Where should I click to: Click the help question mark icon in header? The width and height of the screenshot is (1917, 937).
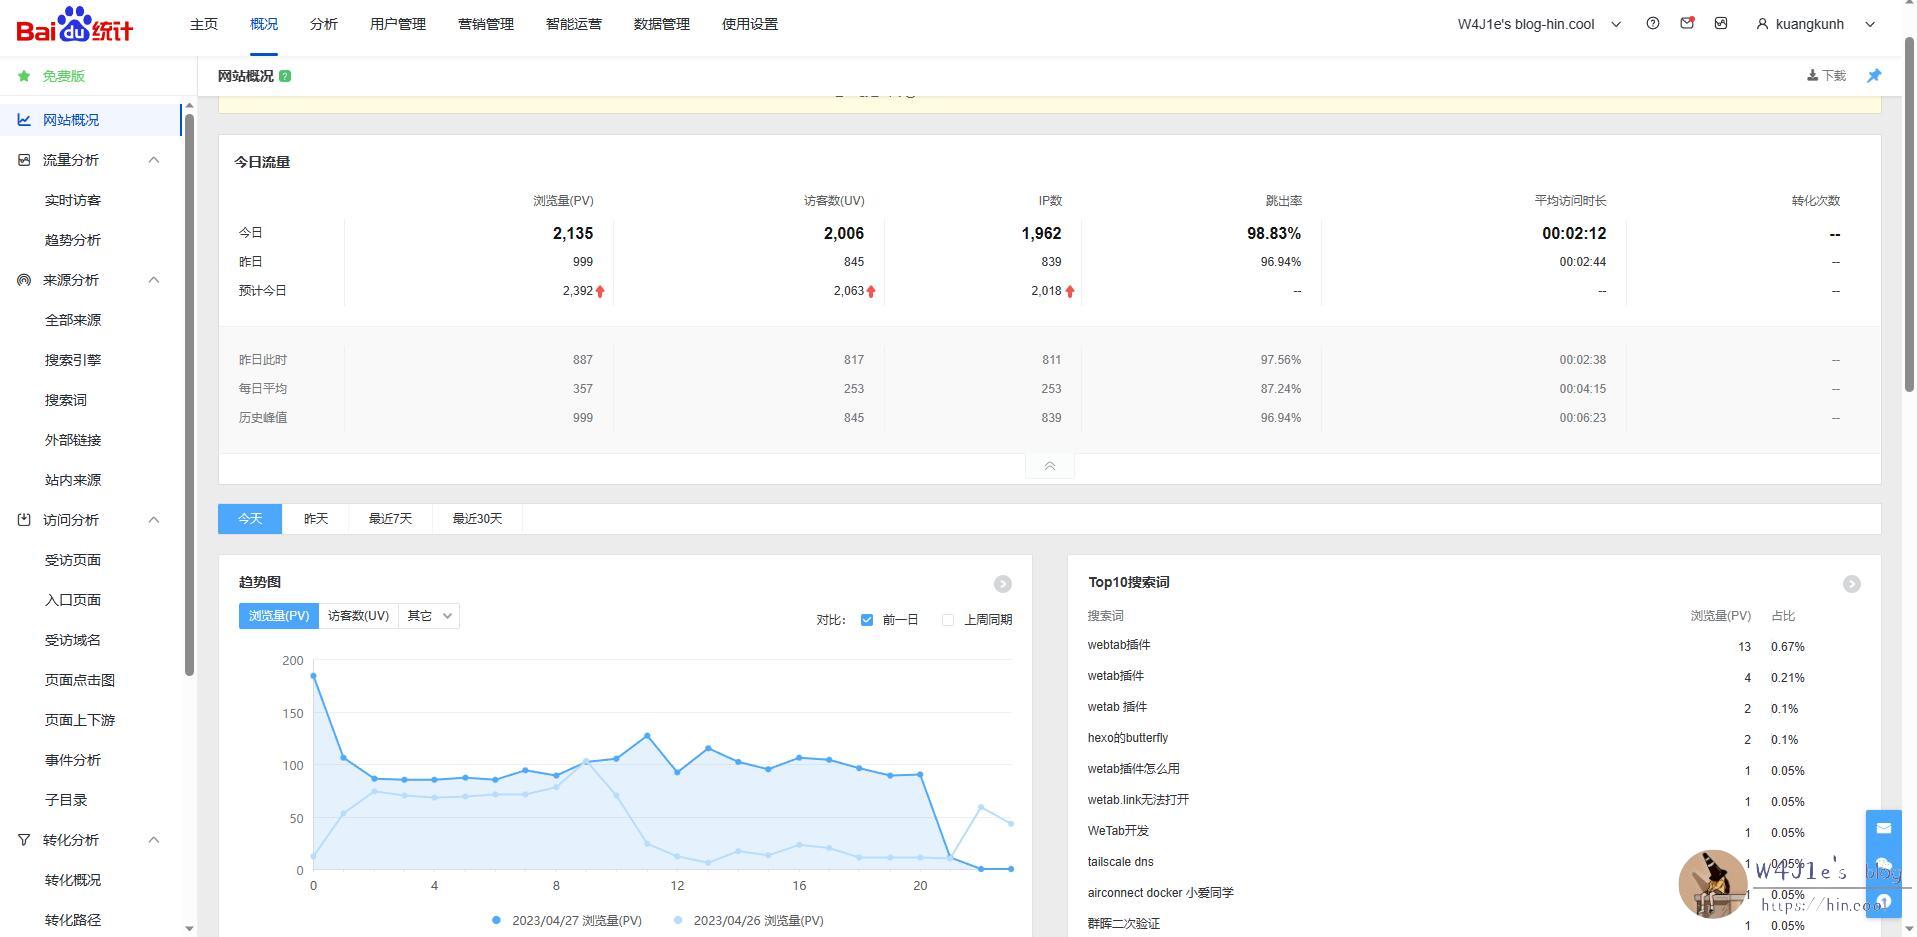[x=1652, y=23]
